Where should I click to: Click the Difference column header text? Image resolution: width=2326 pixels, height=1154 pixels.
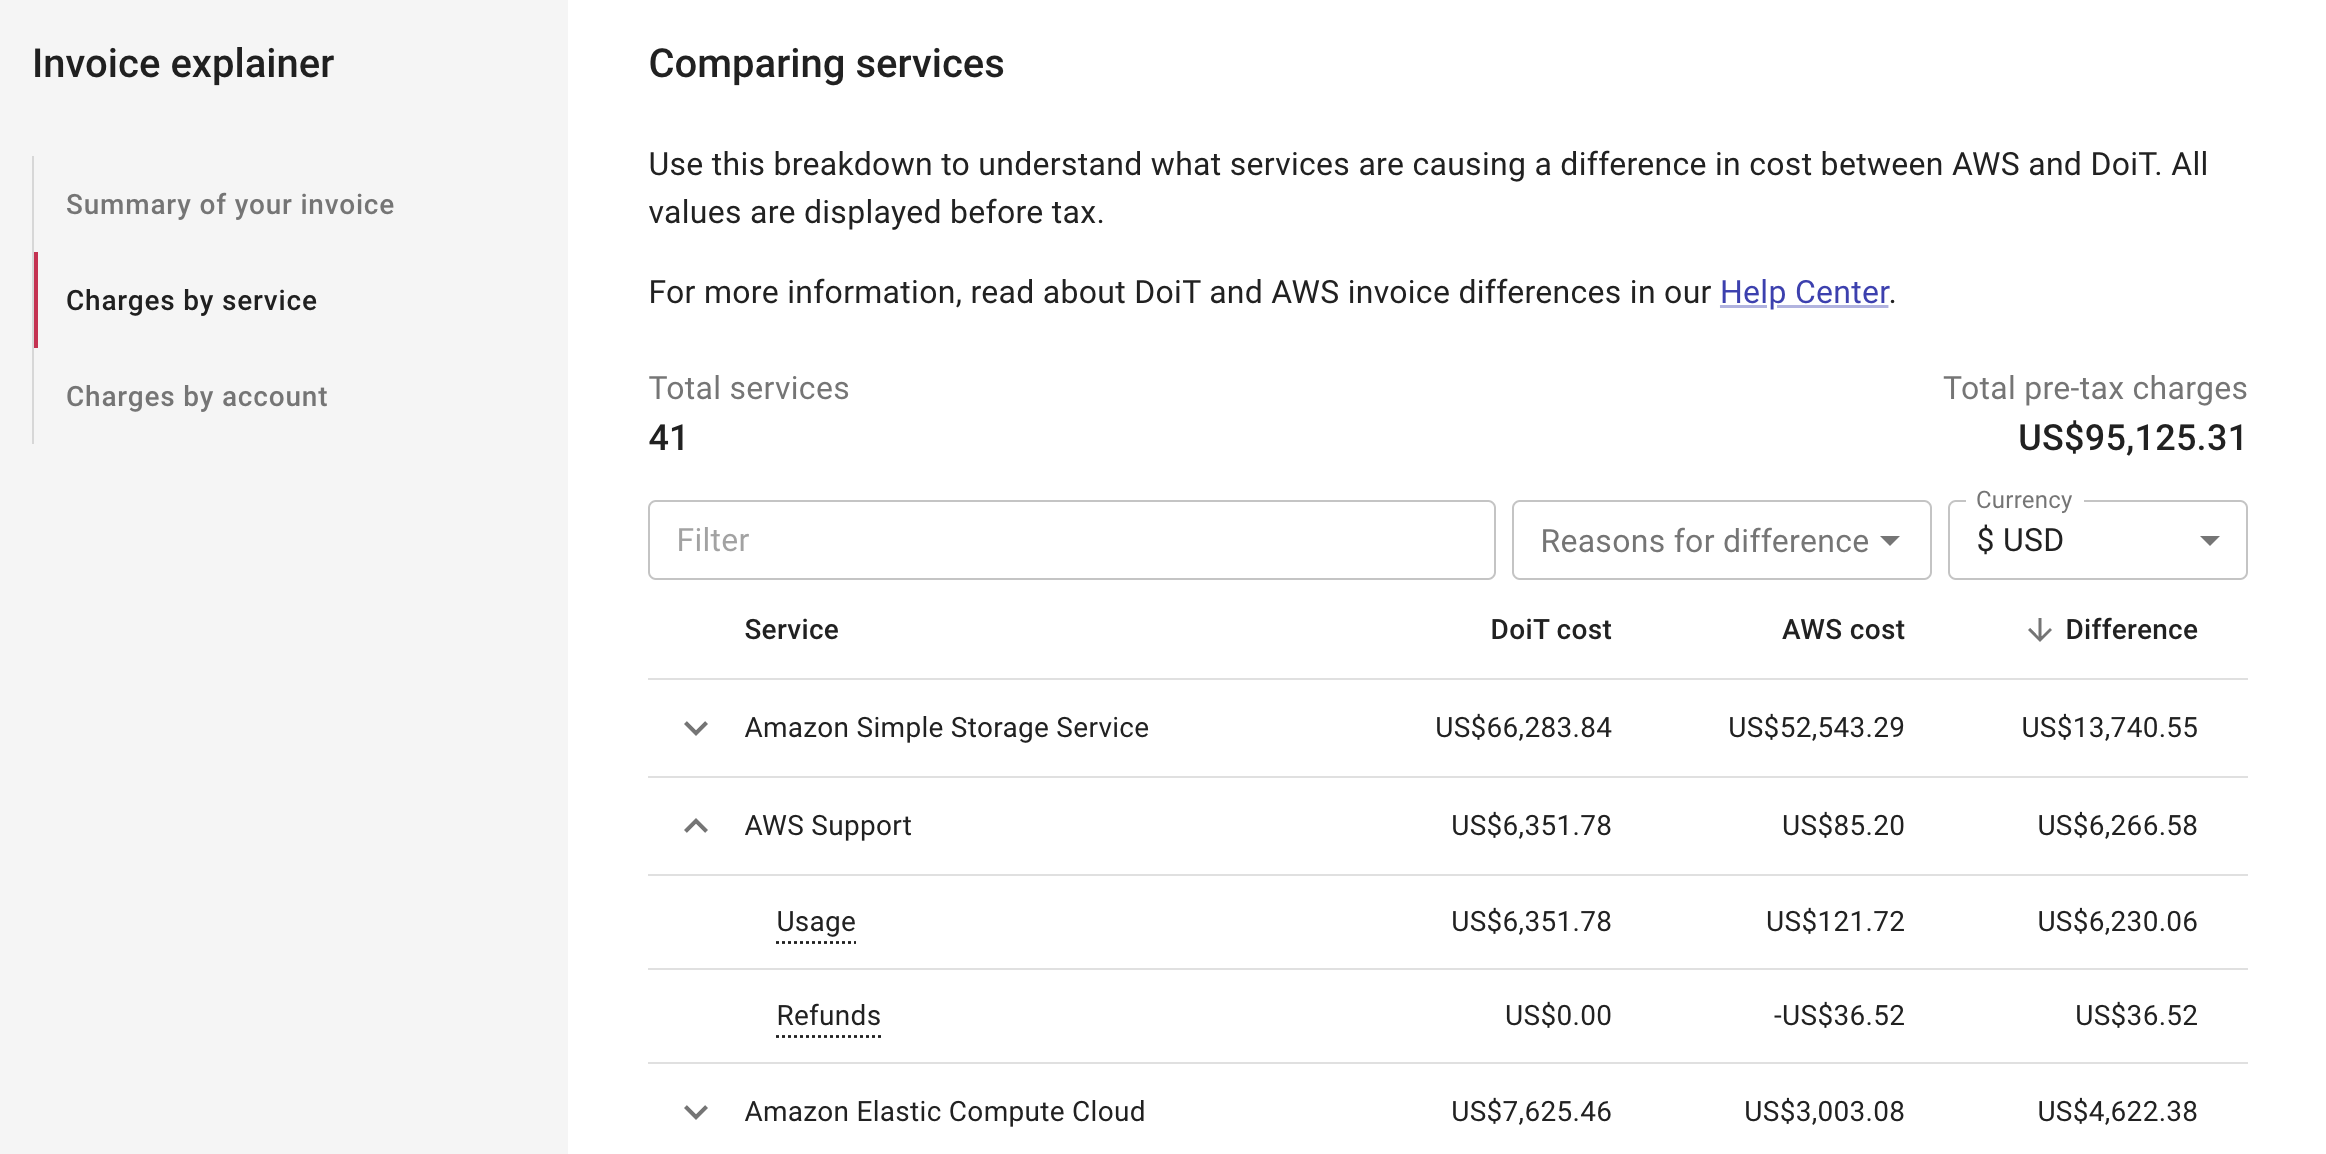pyautogui.click(x=2131, y=630)
